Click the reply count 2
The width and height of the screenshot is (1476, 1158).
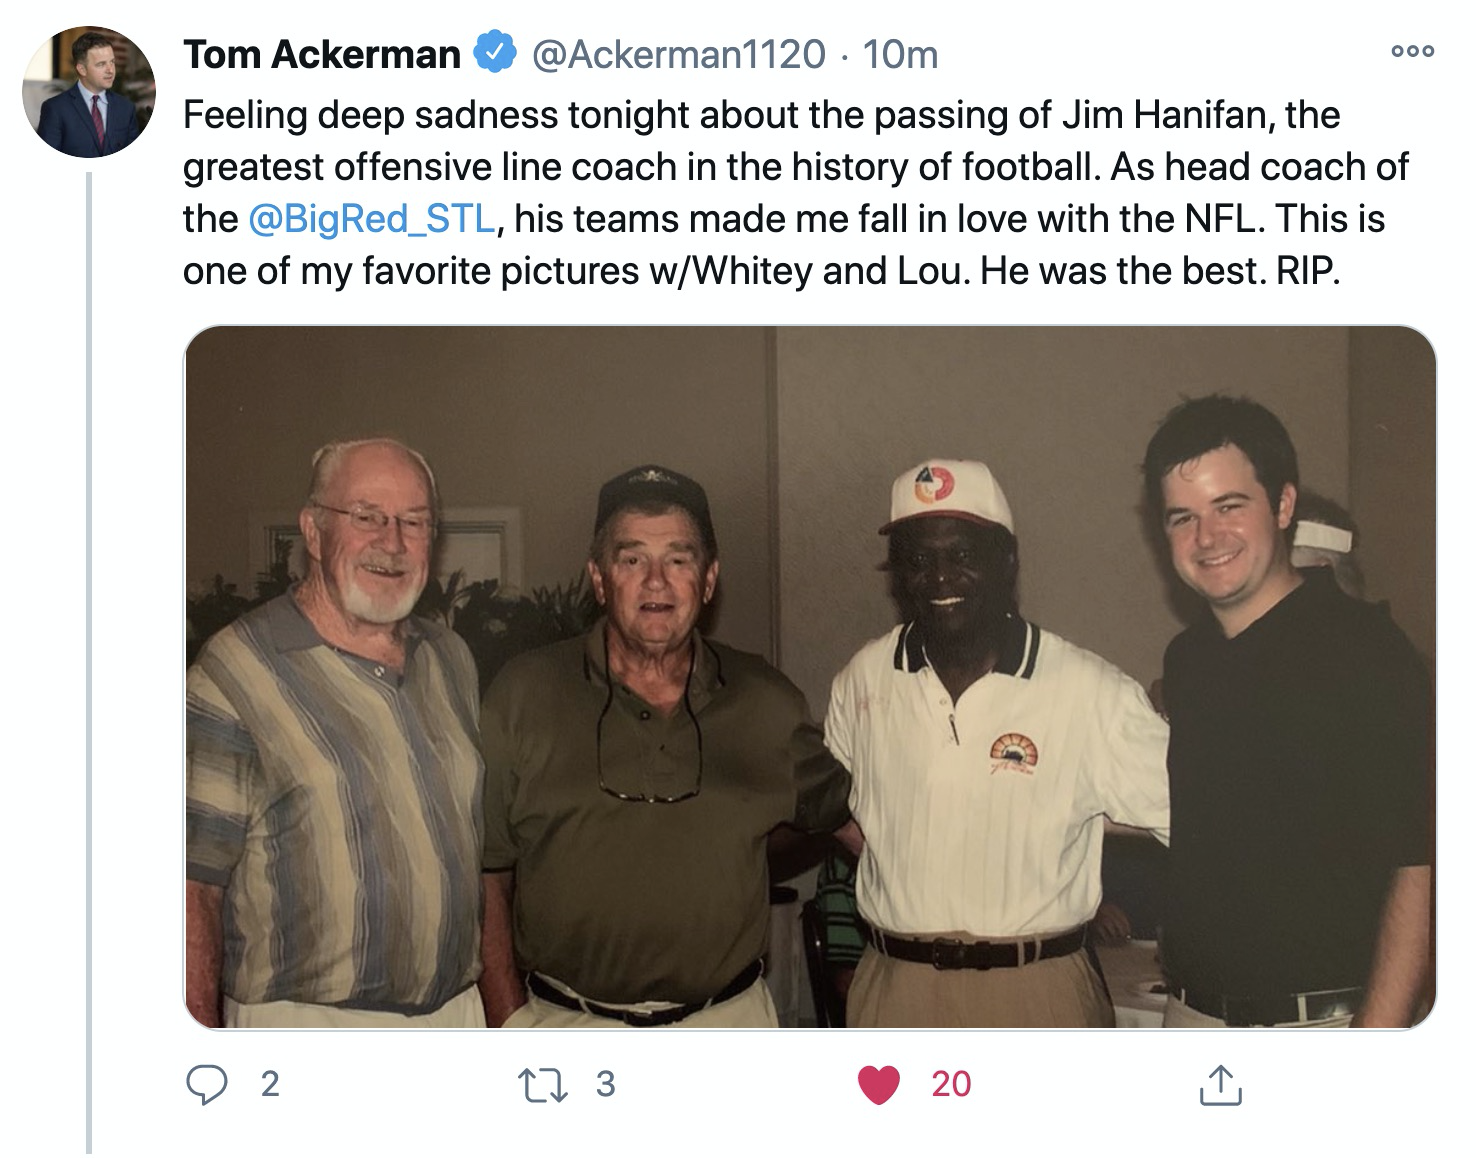point(269,1085)
